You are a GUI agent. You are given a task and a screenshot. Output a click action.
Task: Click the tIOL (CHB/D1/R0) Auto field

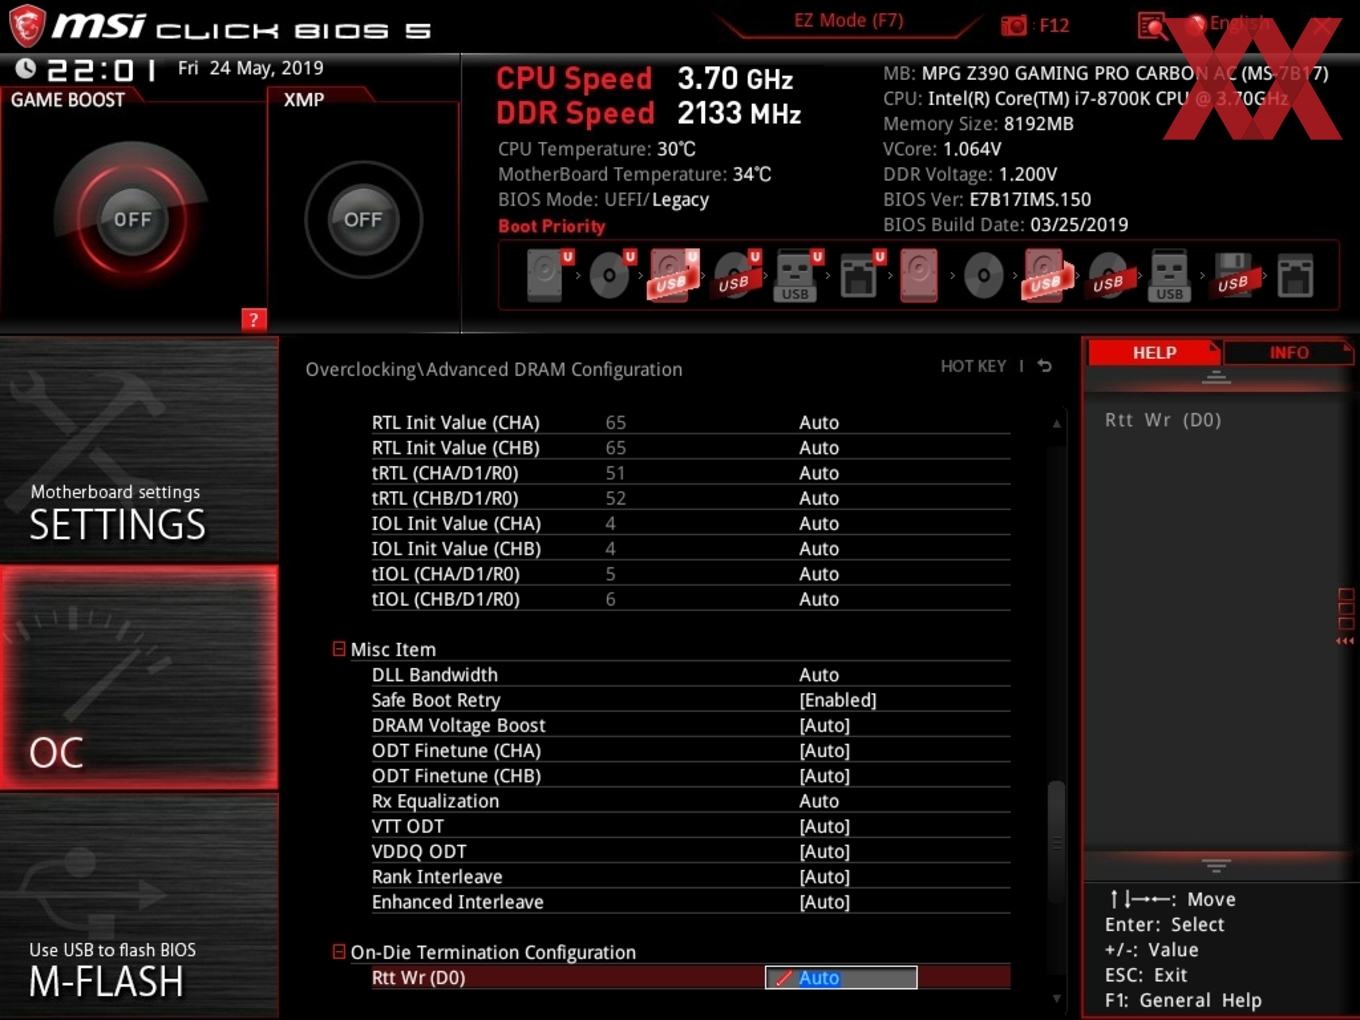(x=819, y=599)
